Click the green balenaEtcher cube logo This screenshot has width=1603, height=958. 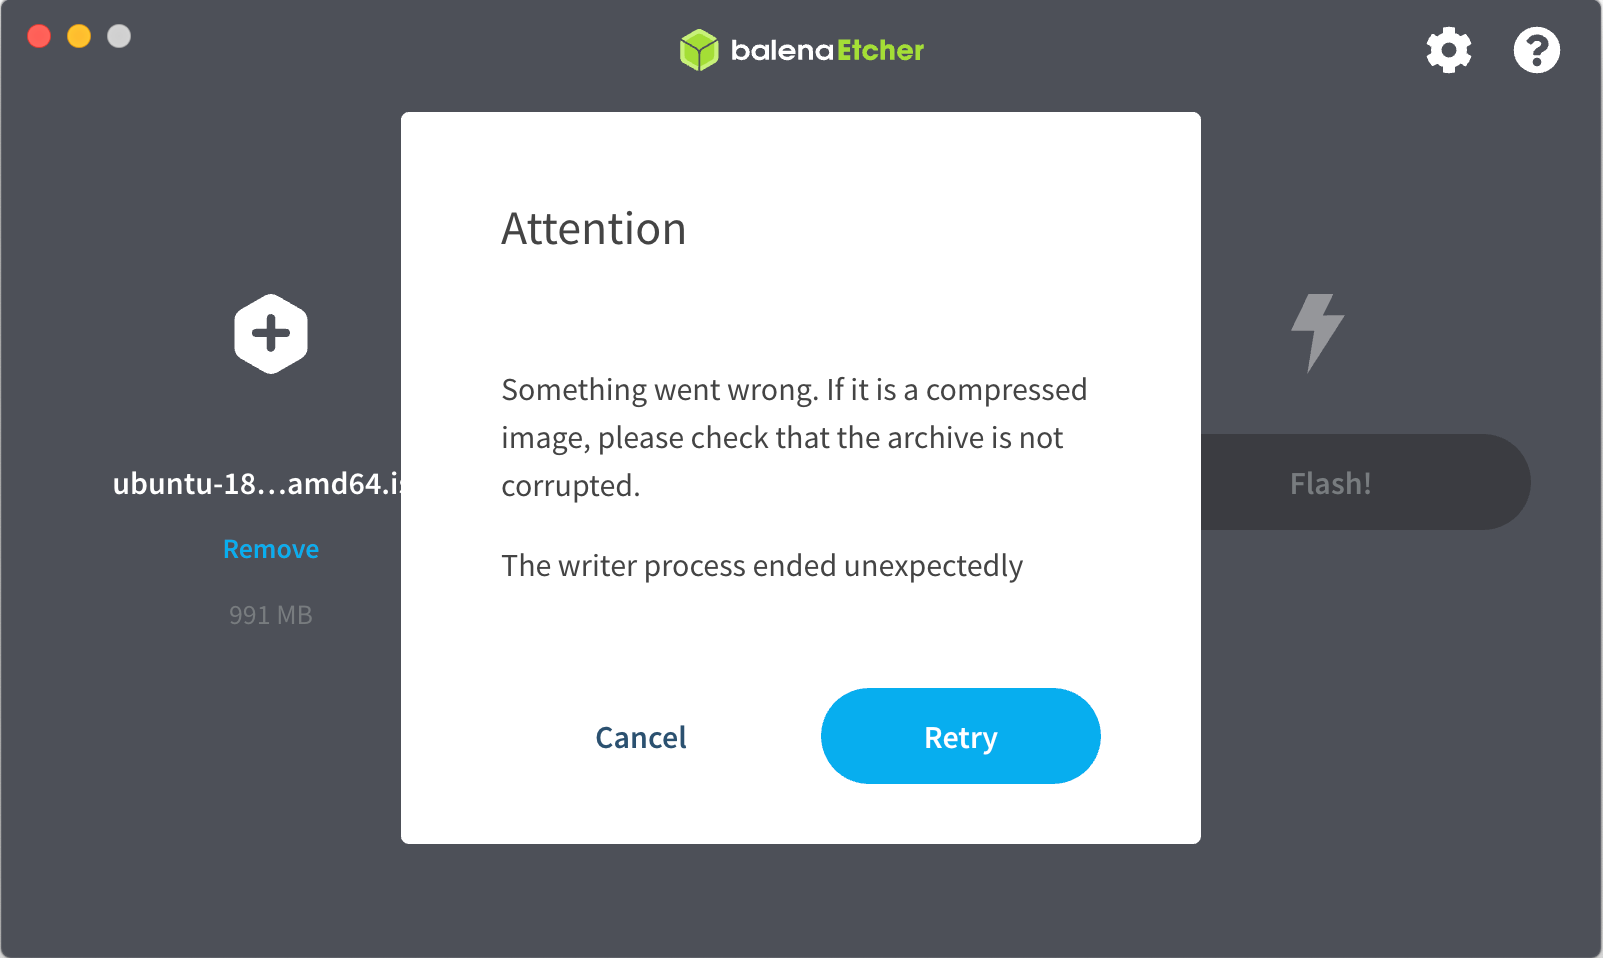tap(699, 50)
